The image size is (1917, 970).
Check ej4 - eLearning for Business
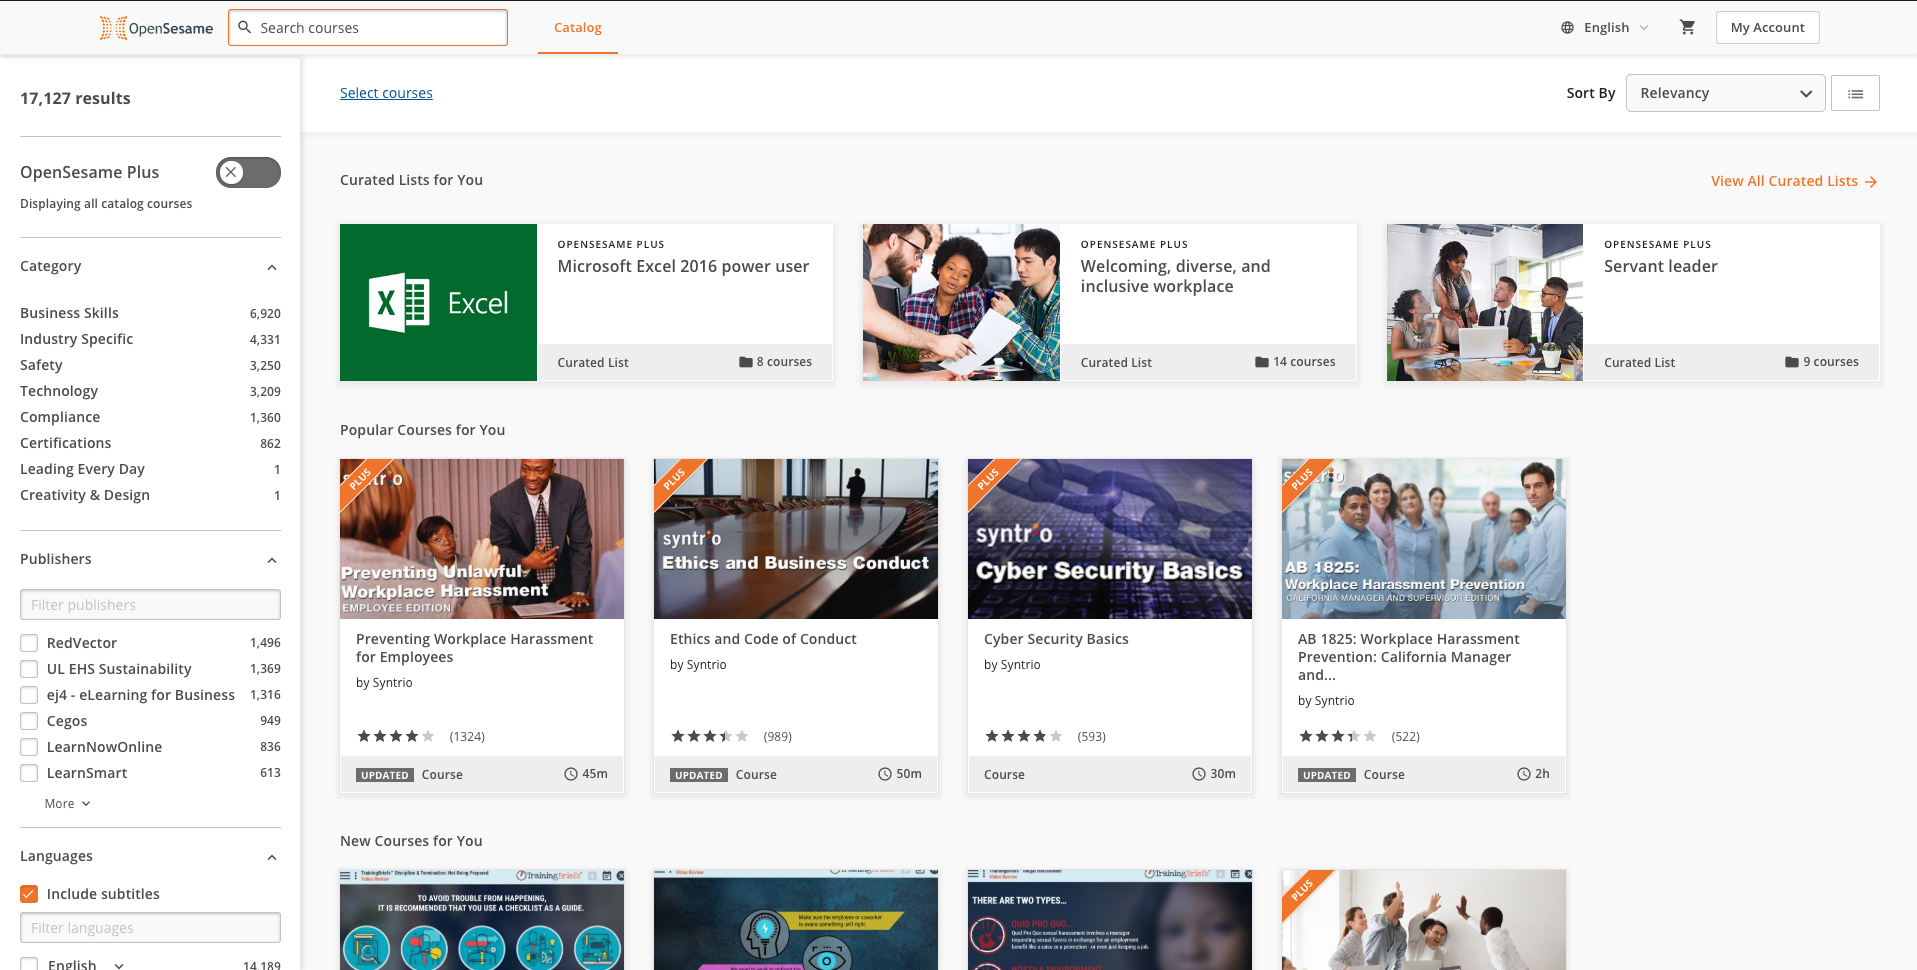[x=29, y=695]
